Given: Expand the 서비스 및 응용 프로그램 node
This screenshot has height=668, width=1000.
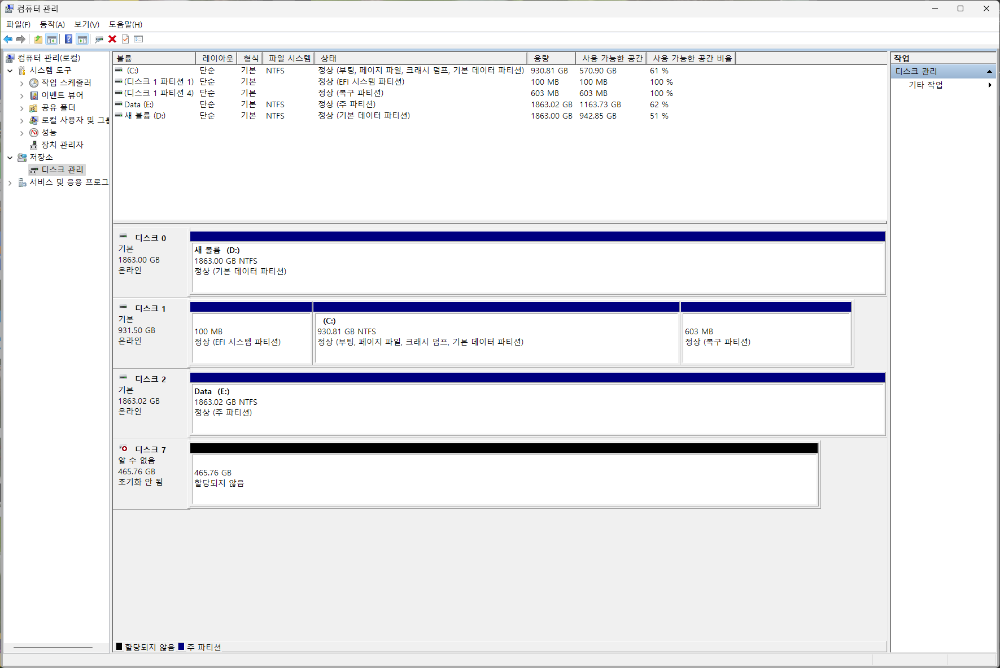Looking at the screenshot, I should click(10, 182).
